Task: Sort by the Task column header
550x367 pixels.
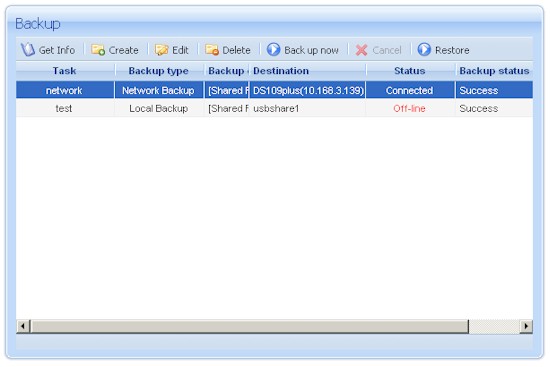Action: [x=65, y=71]
